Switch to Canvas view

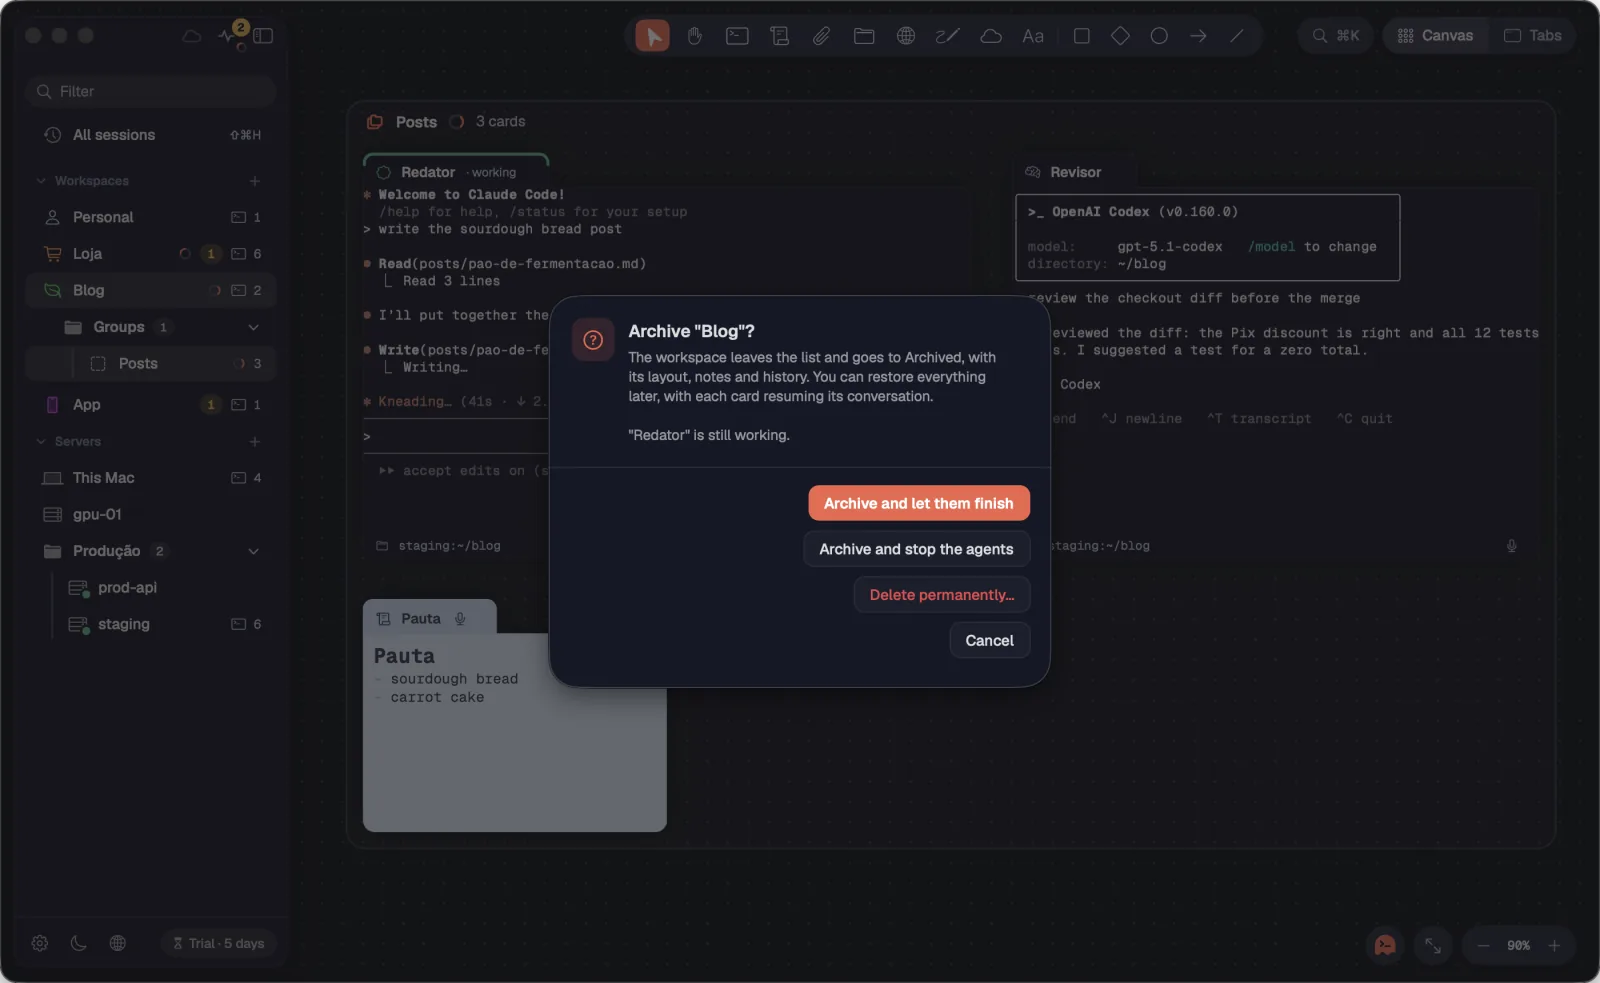point(1435,36)
